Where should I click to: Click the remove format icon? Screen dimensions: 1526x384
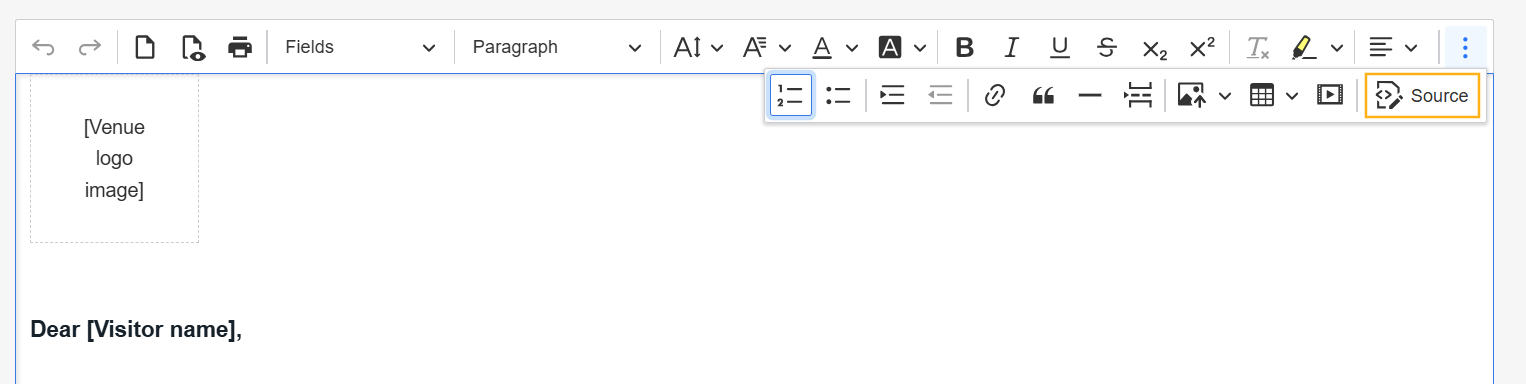(1257, 47)
